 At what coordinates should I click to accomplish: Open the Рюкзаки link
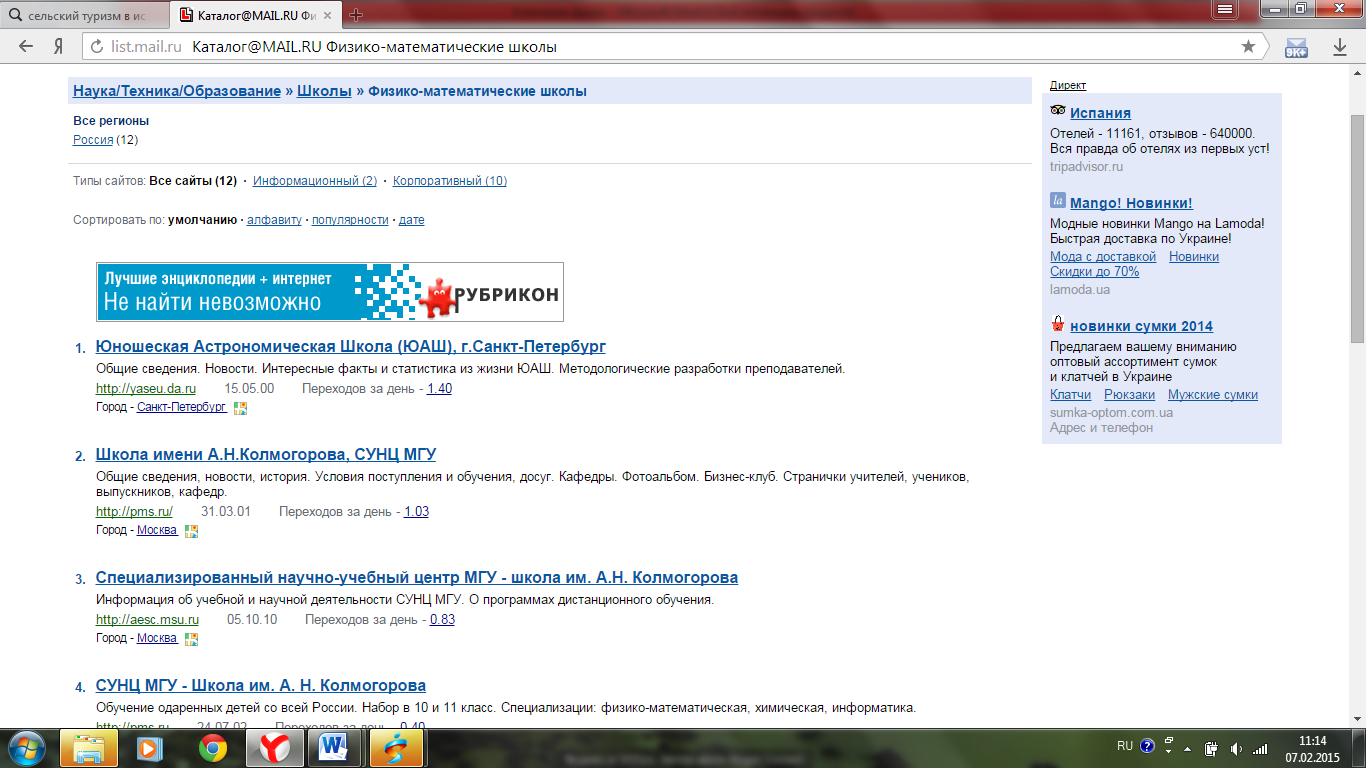1130,395
